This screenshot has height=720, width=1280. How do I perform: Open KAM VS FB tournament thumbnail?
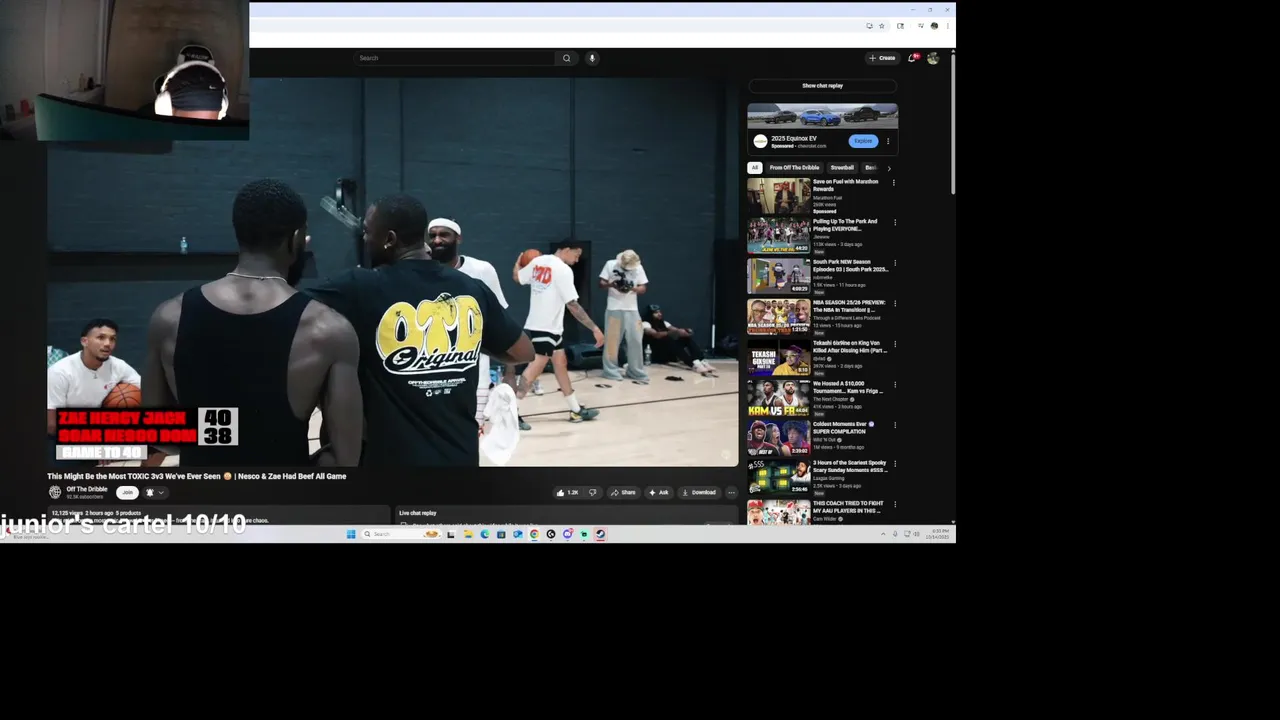coord(779,396)
